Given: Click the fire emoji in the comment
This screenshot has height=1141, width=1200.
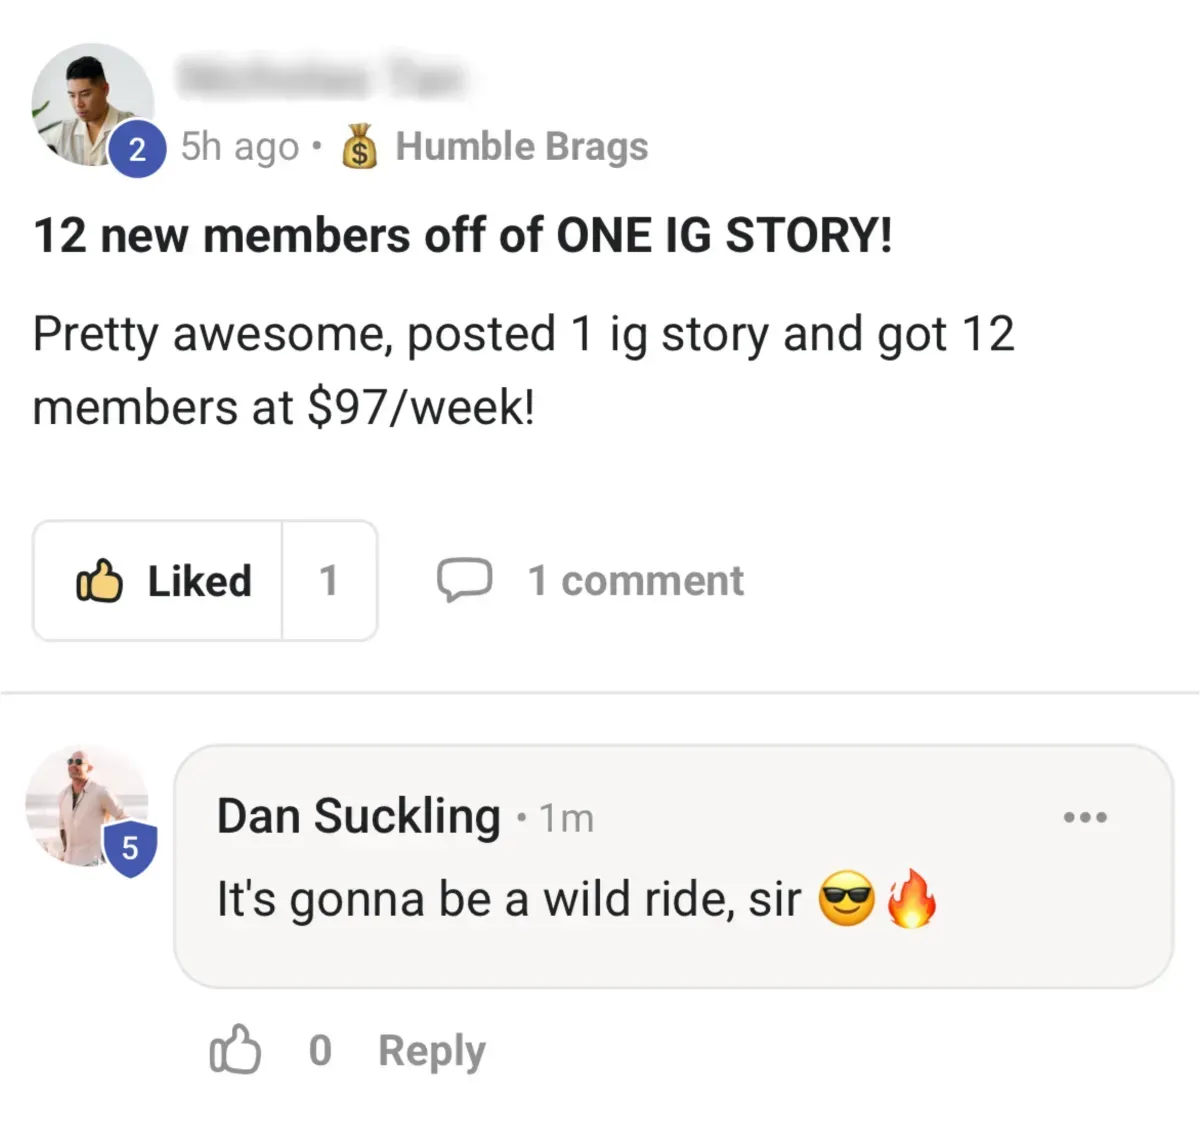Looking at the screenshot, I should [911, 898].
